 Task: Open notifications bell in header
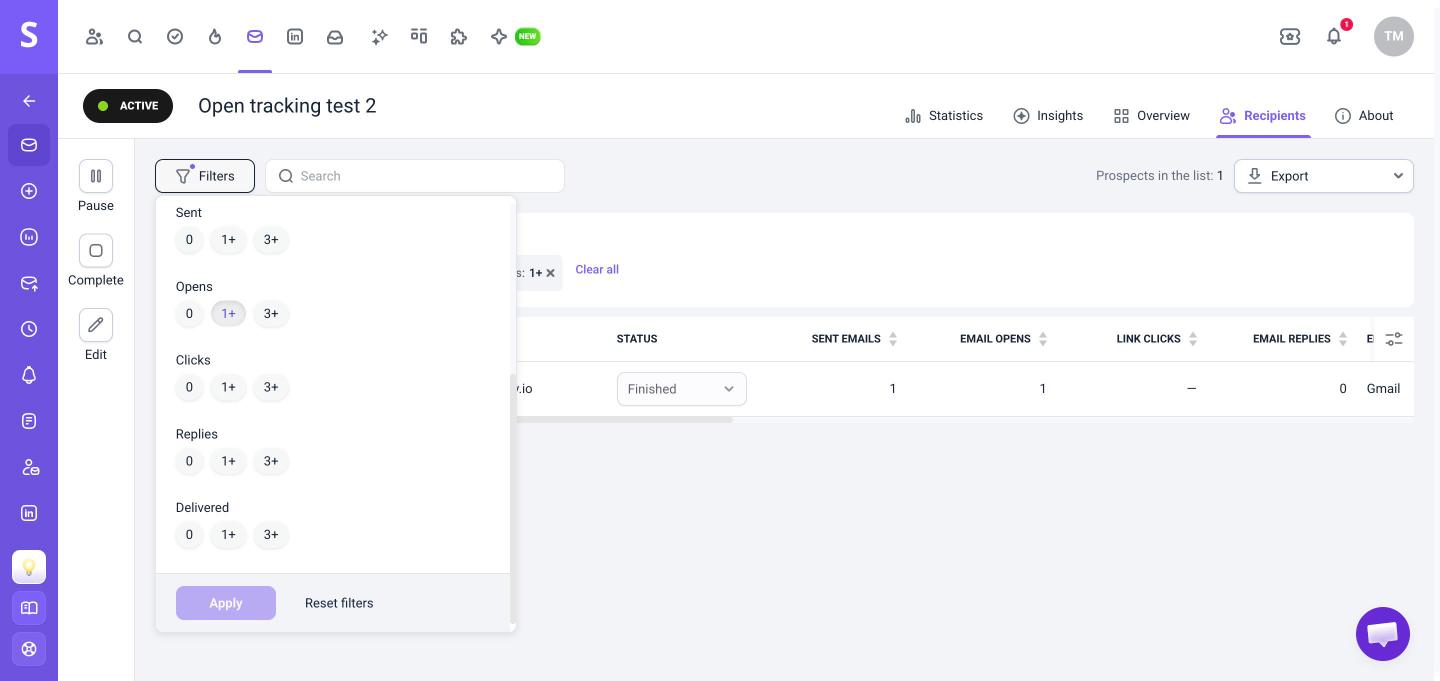(1334, 37)
